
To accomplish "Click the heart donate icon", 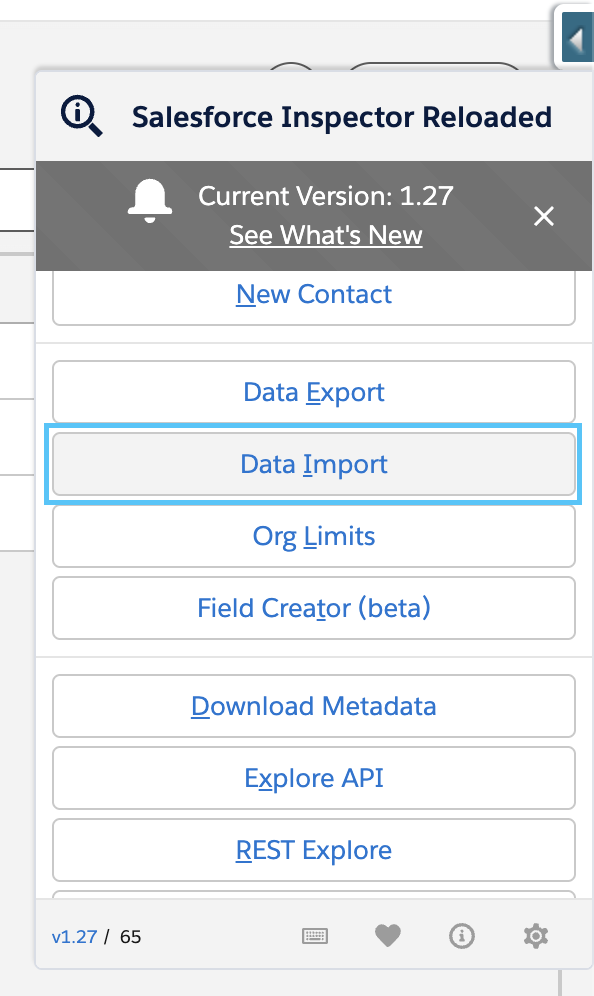I will pyautogui.click(x=388, y=936).
